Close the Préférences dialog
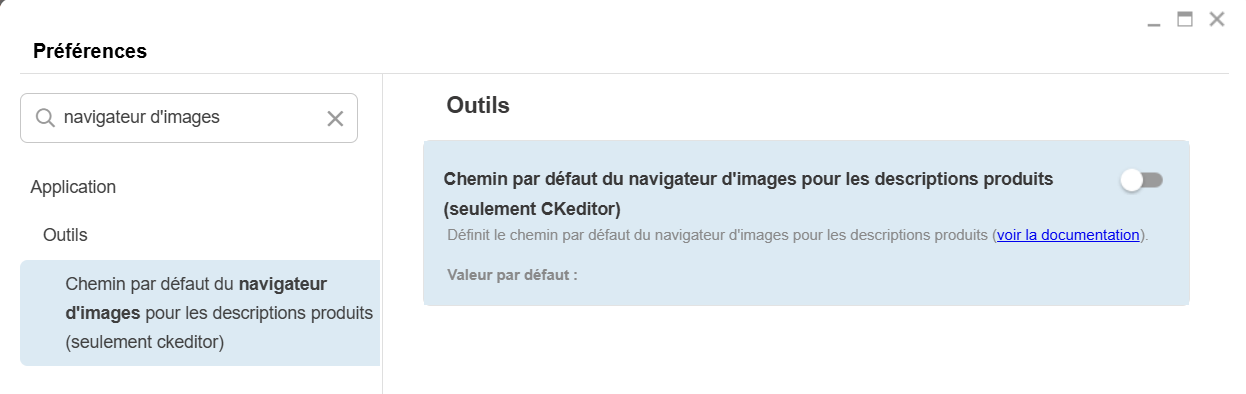 click(x=1217, y=18)
